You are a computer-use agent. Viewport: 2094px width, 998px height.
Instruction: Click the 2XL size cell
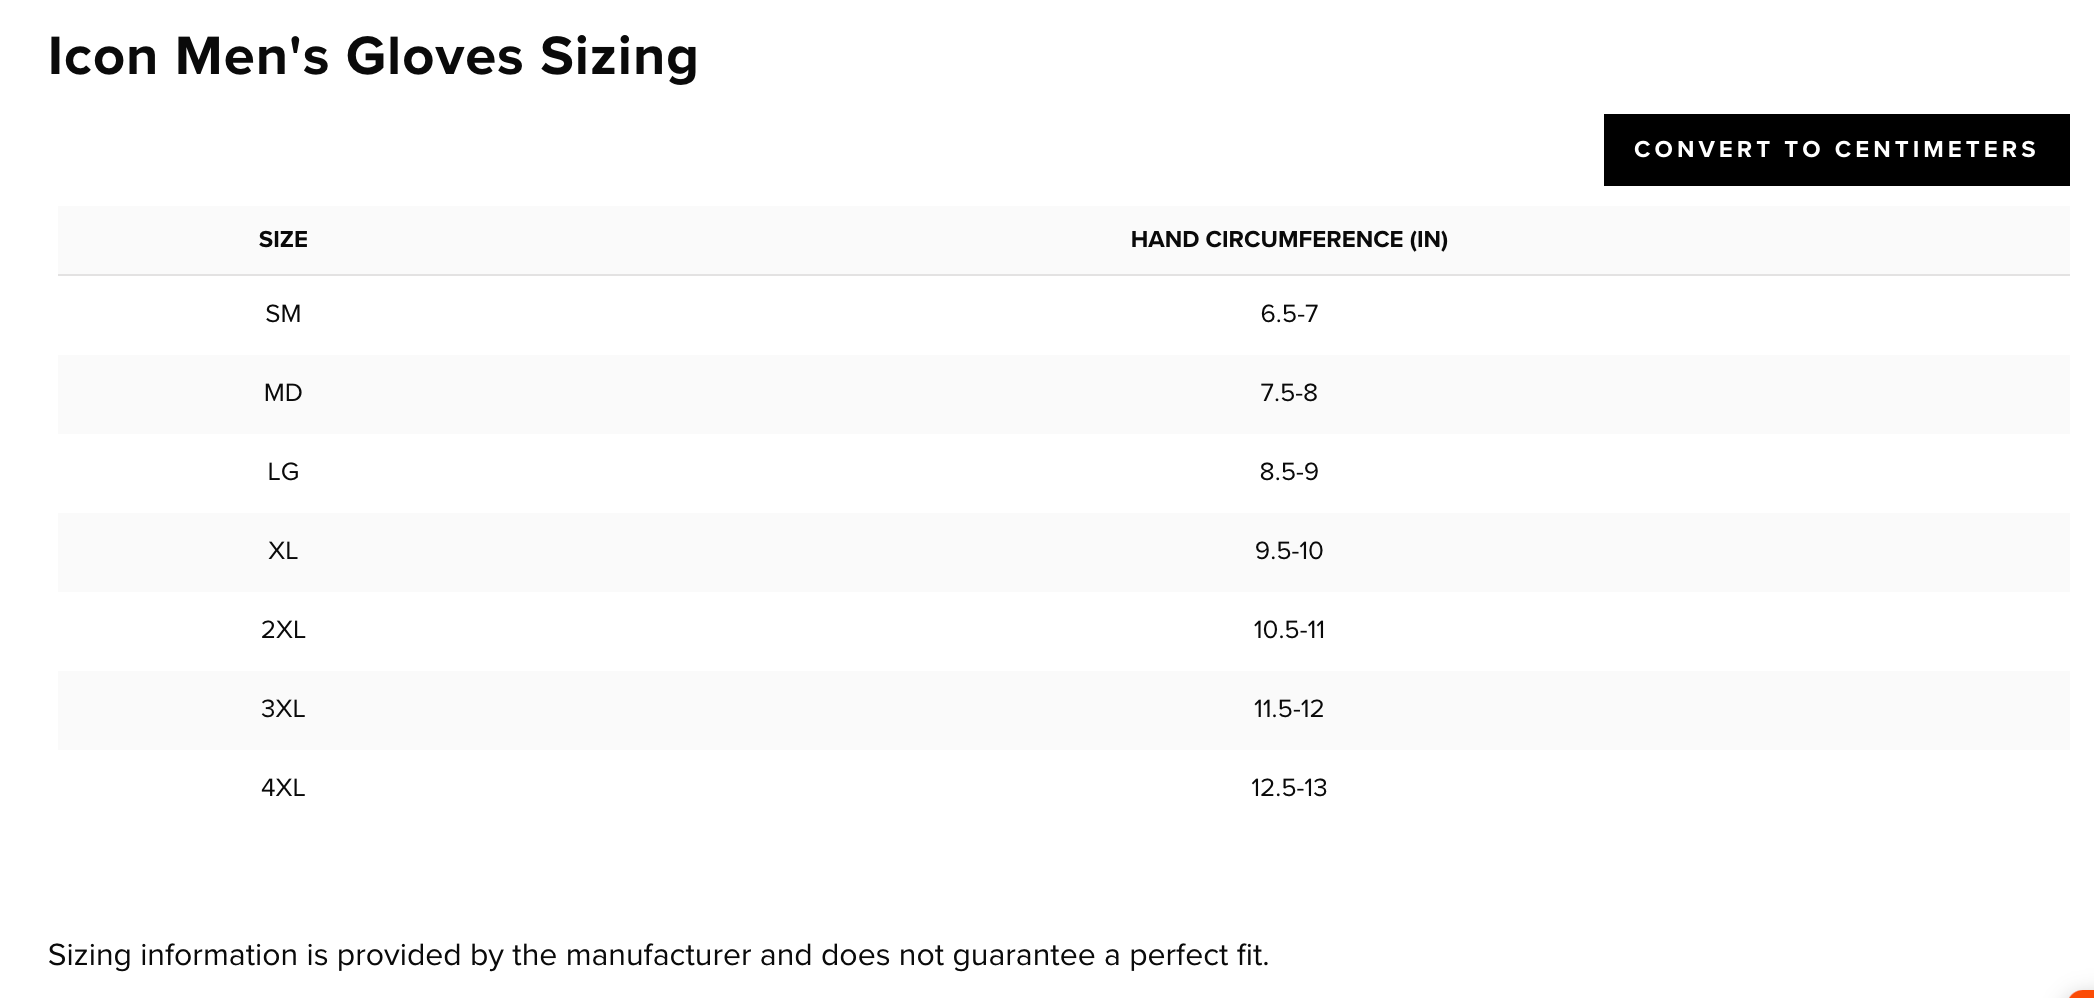click(283, 630)
